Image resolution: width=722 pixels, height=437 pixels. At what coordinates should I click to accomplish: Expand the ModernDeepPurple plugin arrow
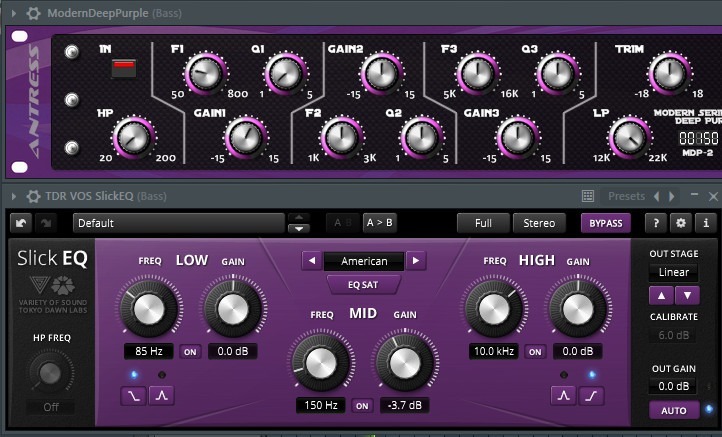14,13
